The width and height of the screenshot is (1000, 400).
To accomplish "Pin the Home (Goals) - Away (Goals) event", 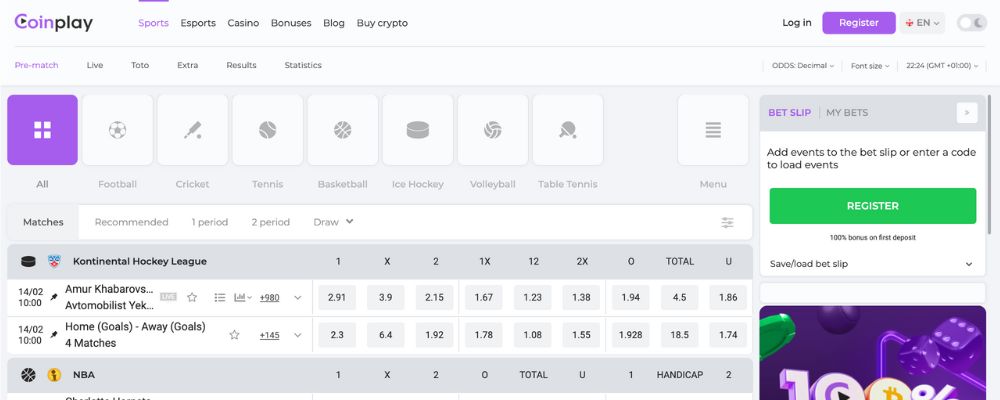I will pos(54,335).
